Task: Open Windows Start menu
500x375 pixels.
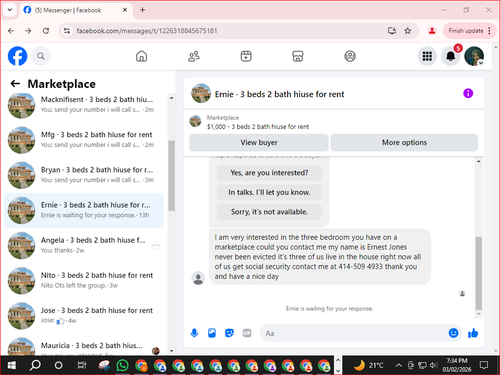Action: 12,365
